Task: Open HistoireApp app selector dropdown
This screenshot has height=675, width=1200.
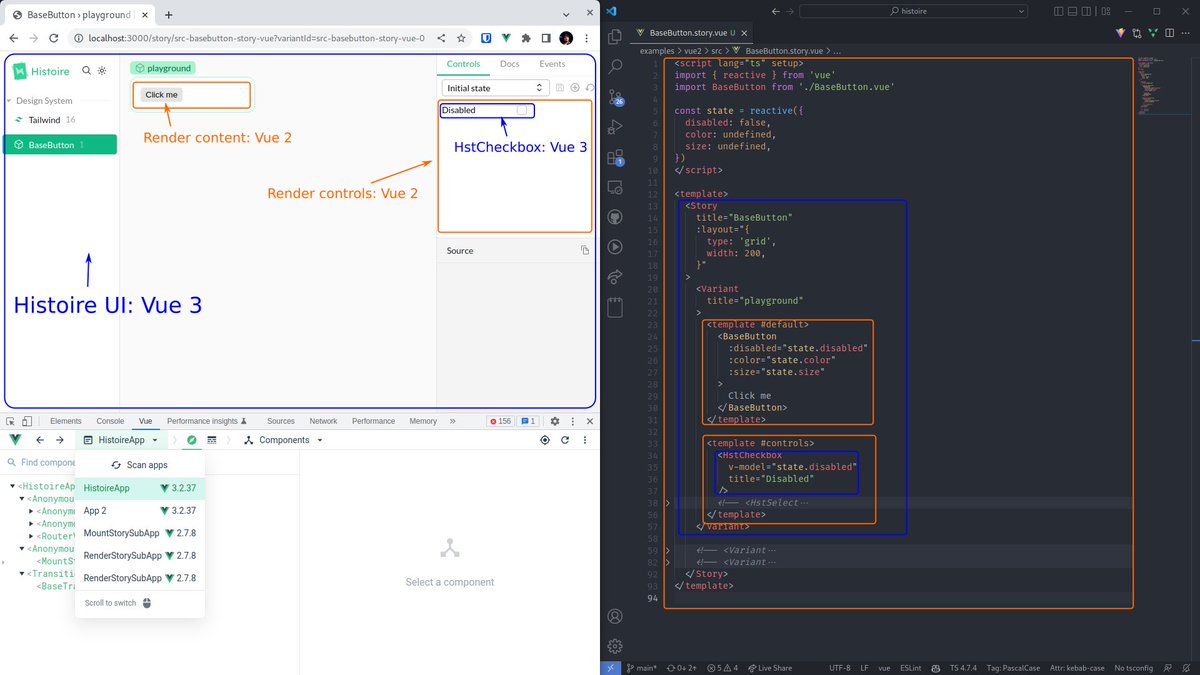Action: (122, 440)
